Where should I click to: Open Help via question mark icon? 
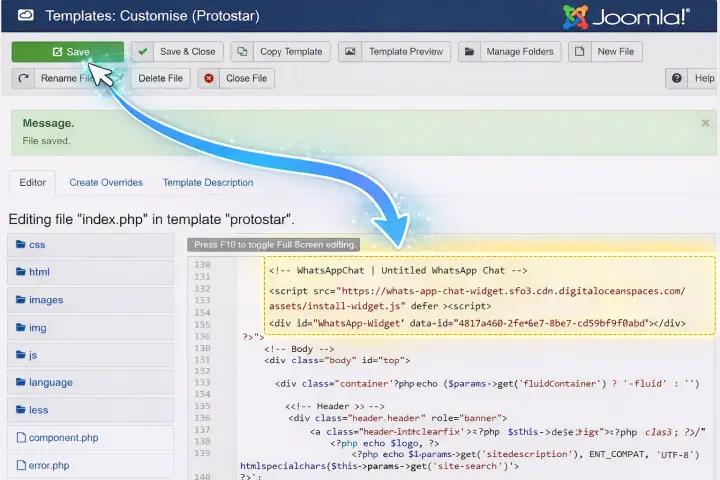(678, 78)
